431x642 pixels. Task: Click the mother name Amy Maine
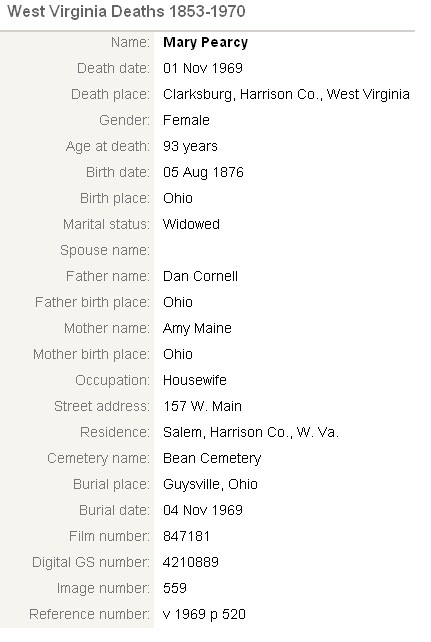pos(197,328)
